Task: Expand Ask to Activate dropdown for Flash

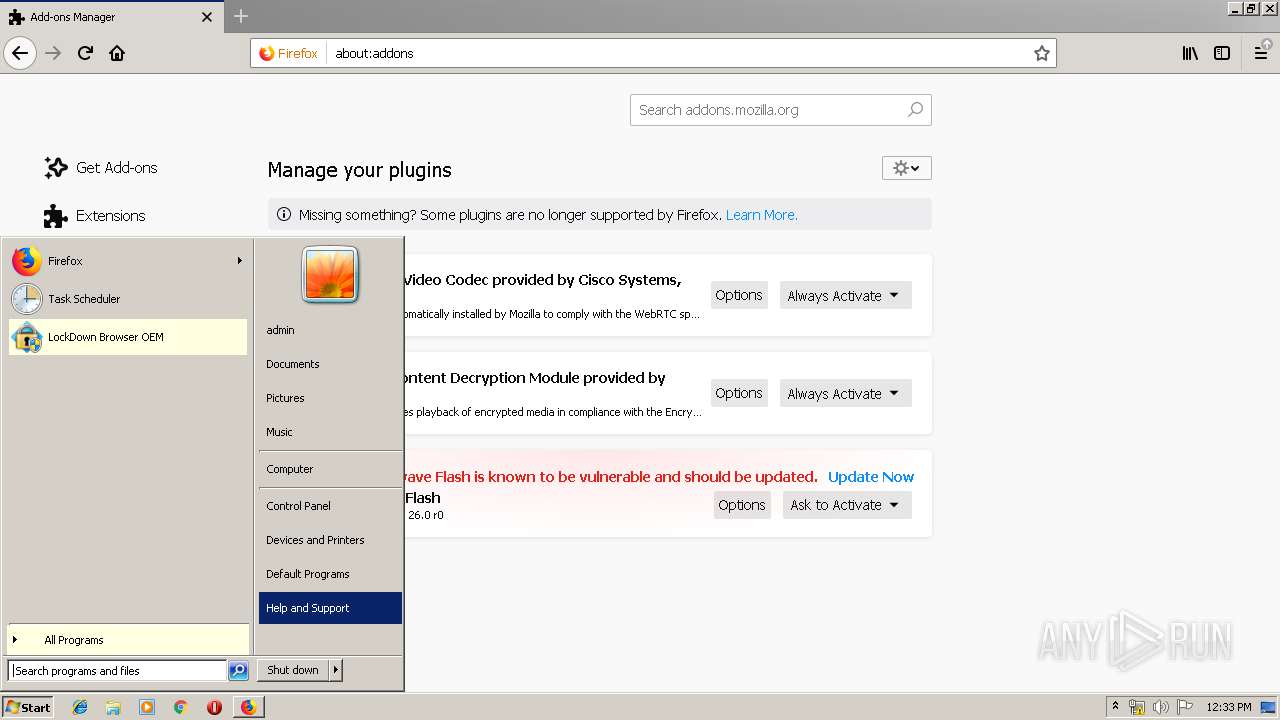Action: [x=847, y=505]
